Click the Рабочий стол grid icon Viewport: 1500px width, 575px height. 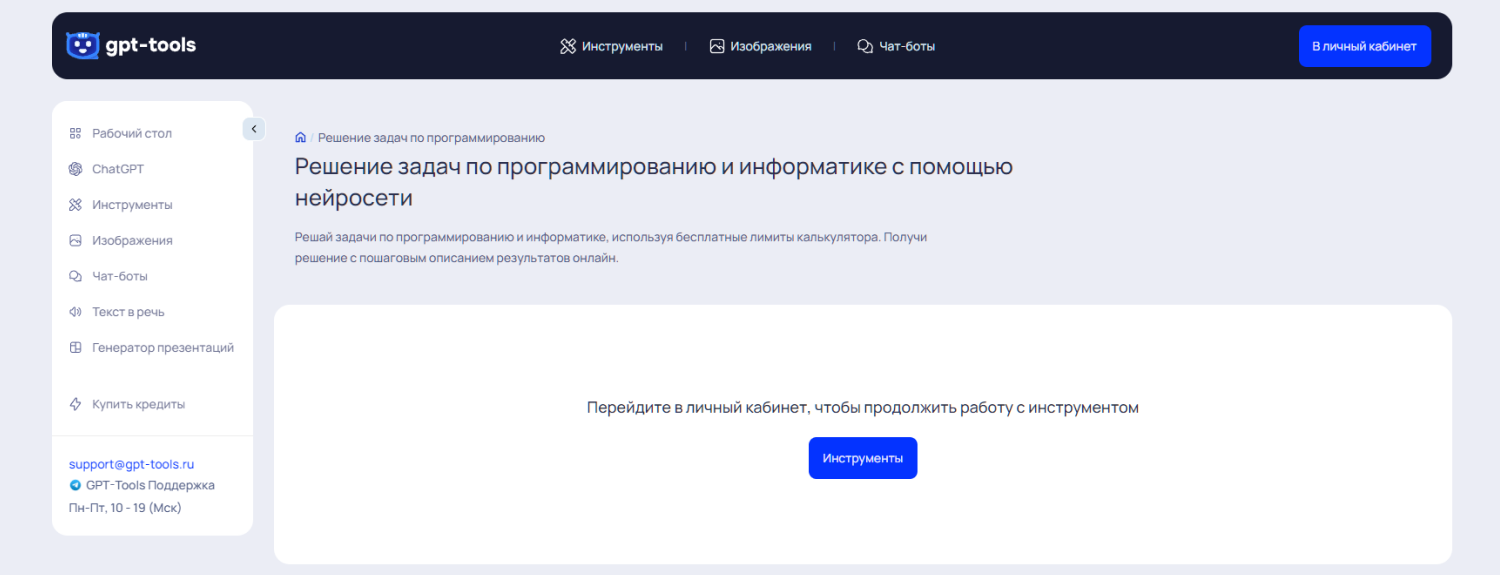coord(75,133)
